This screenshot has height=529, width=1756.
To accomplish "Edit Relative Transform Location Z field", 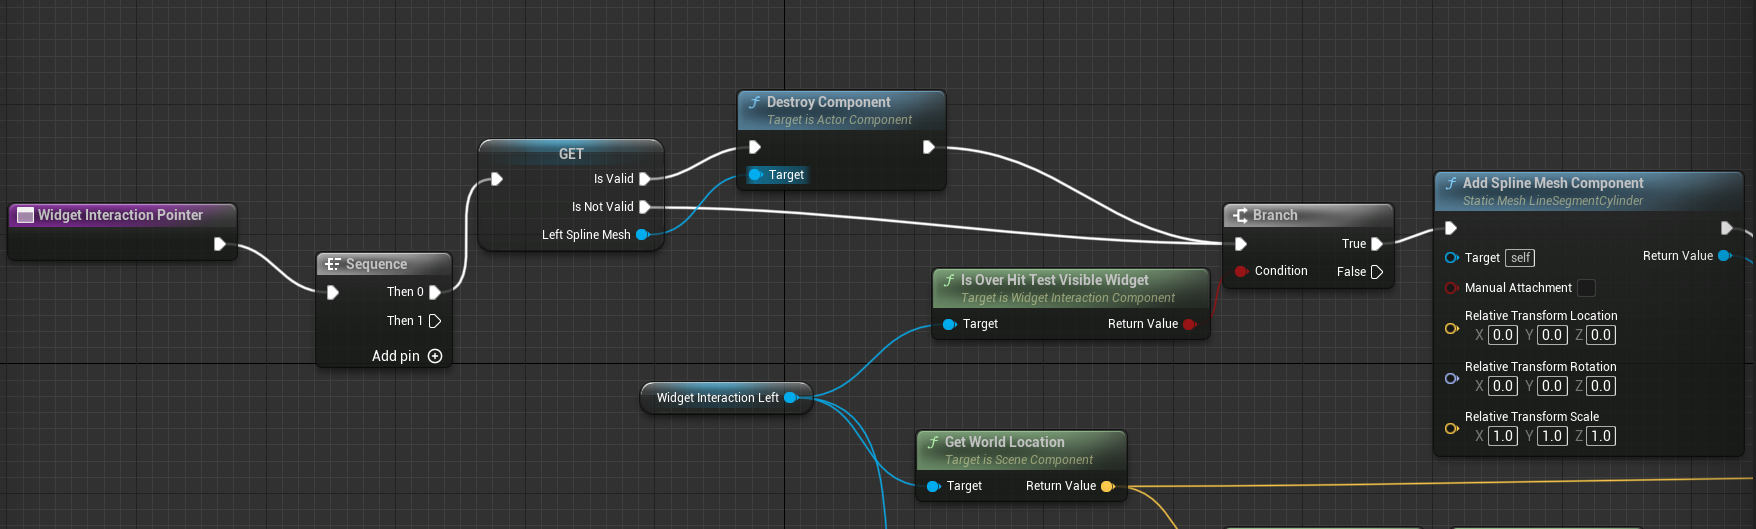I will (1601, 335).
